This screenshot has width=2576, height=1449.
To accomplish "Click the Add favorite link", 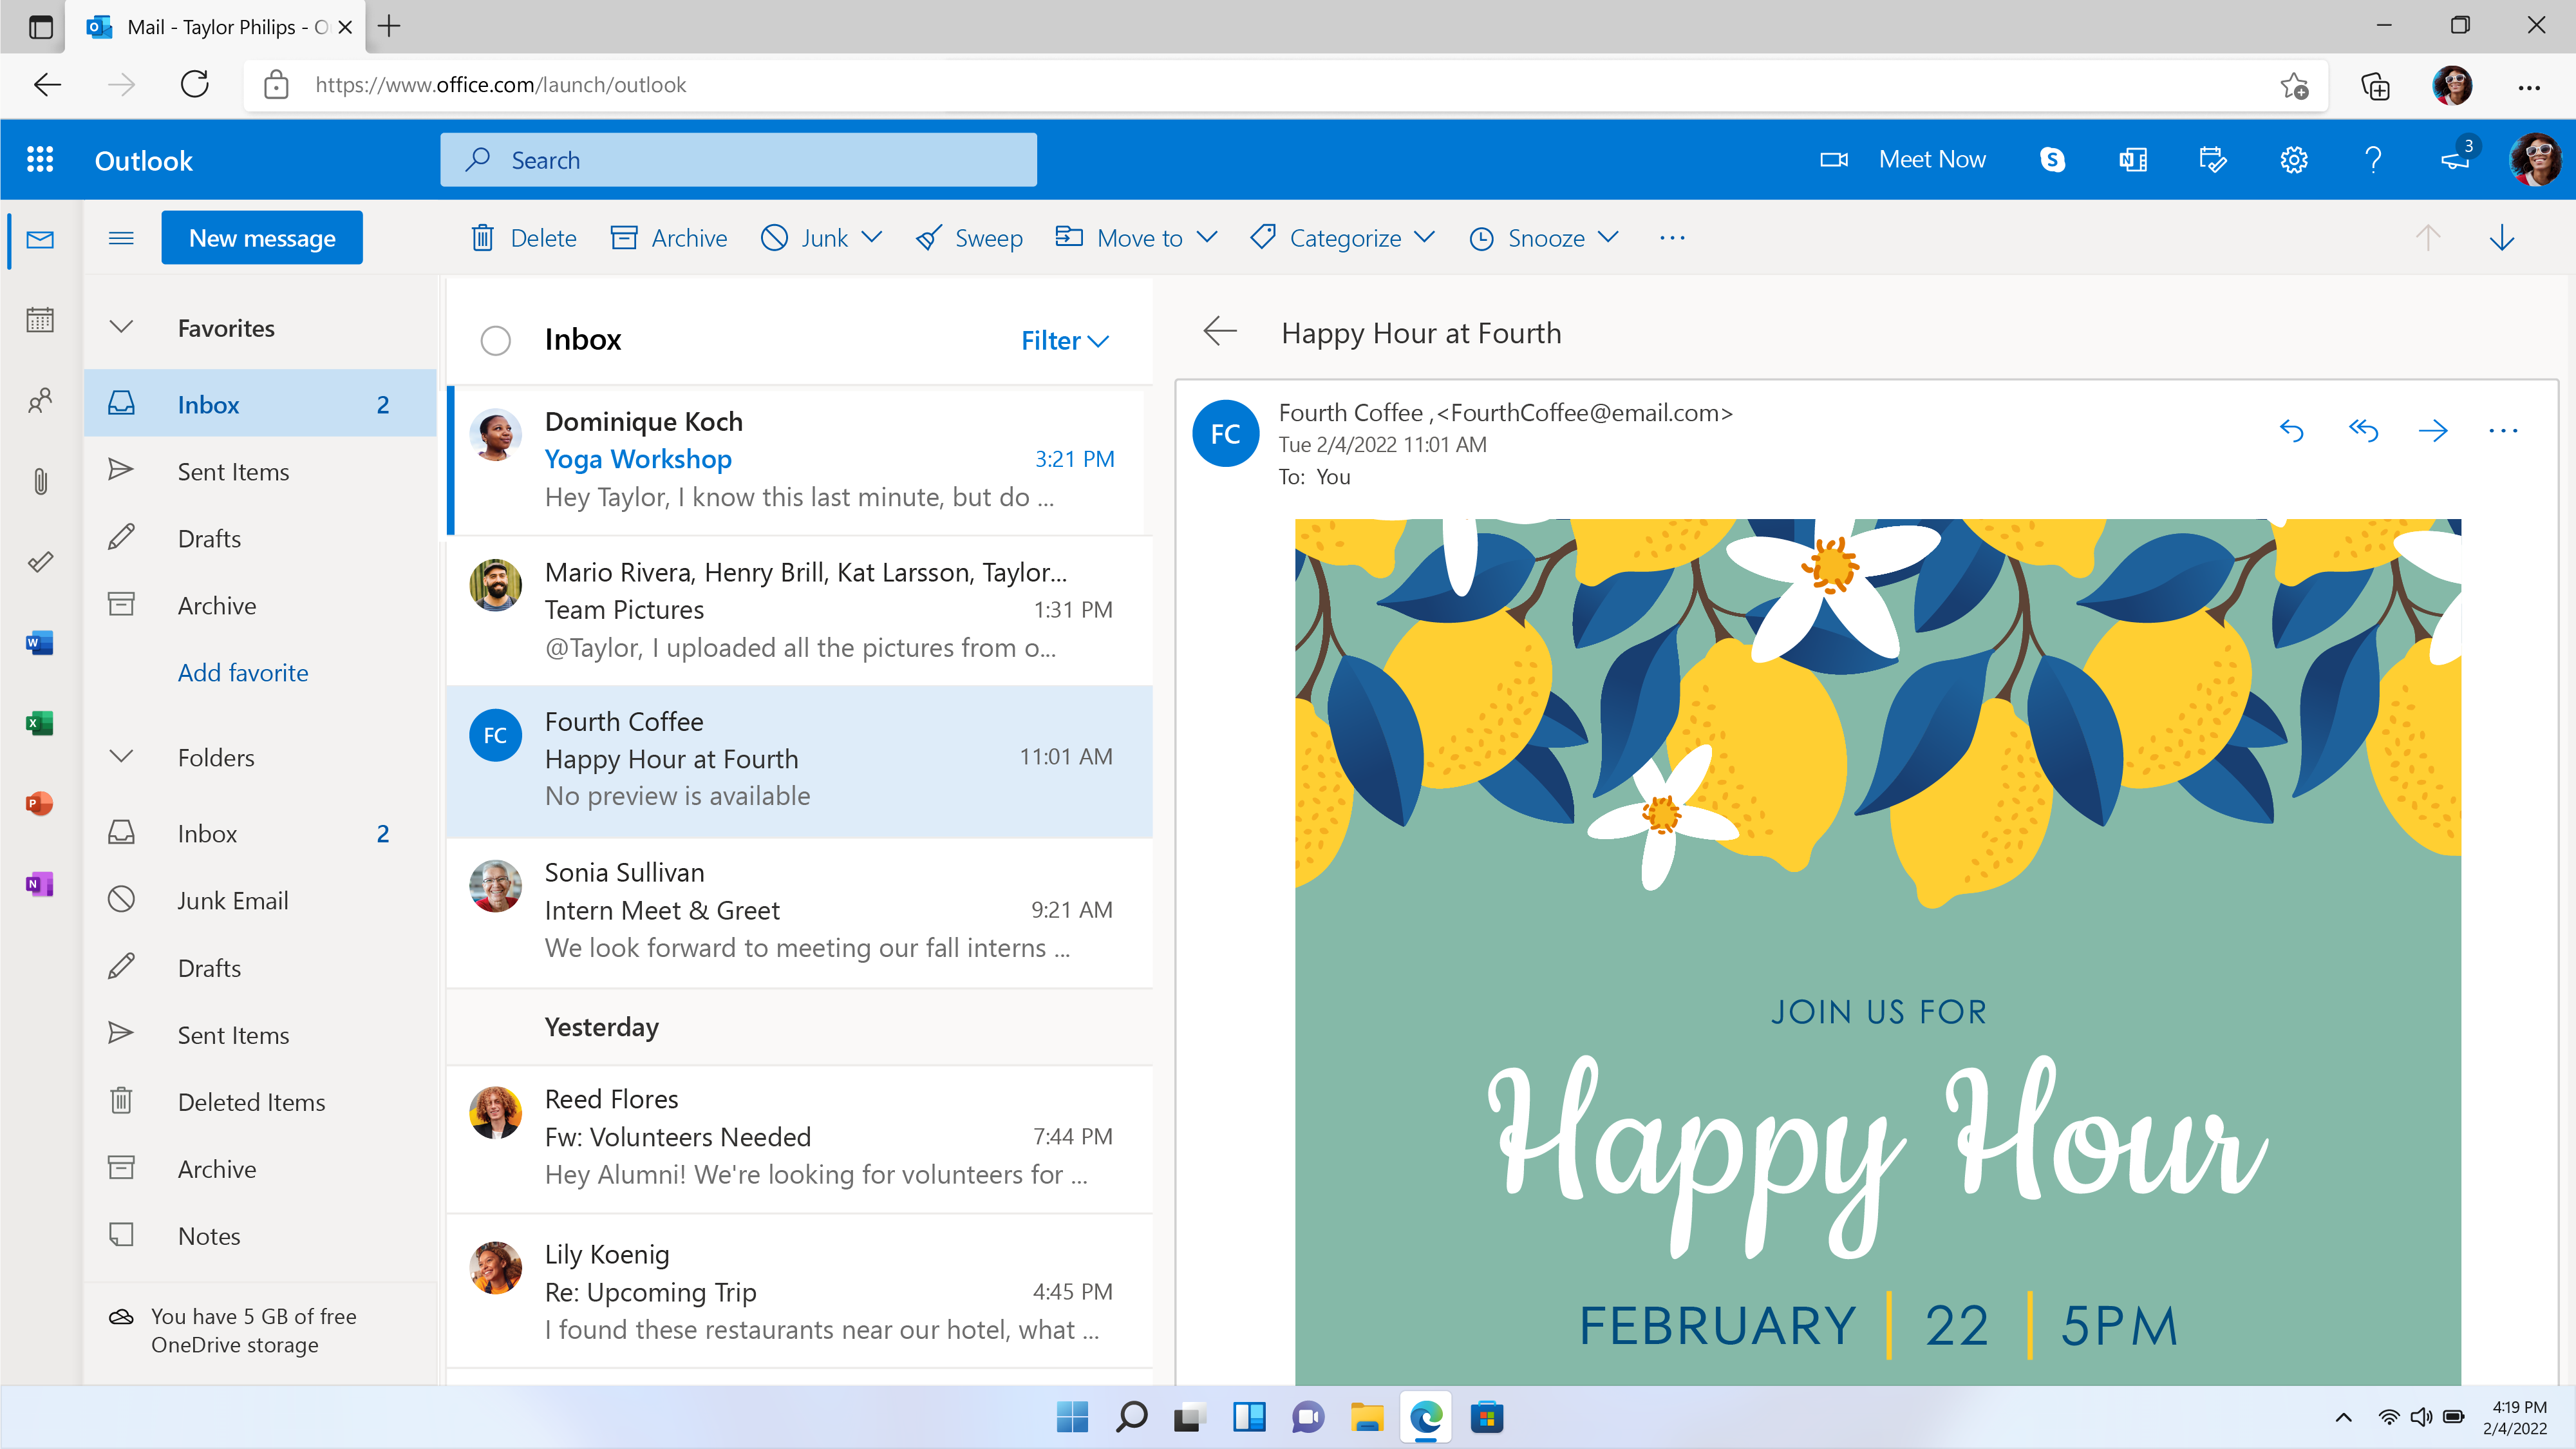I will [x=243, y=672].
